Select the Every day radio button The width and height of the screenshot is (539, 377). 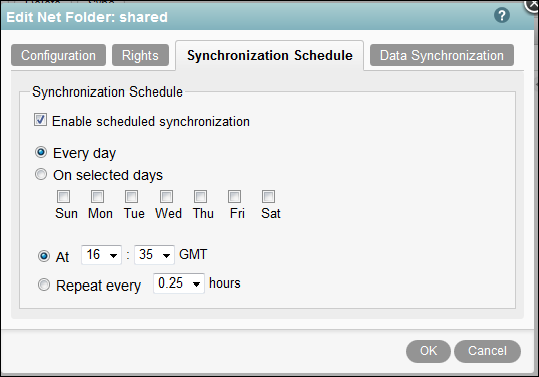pyautogui.click(x=41, y=152)
